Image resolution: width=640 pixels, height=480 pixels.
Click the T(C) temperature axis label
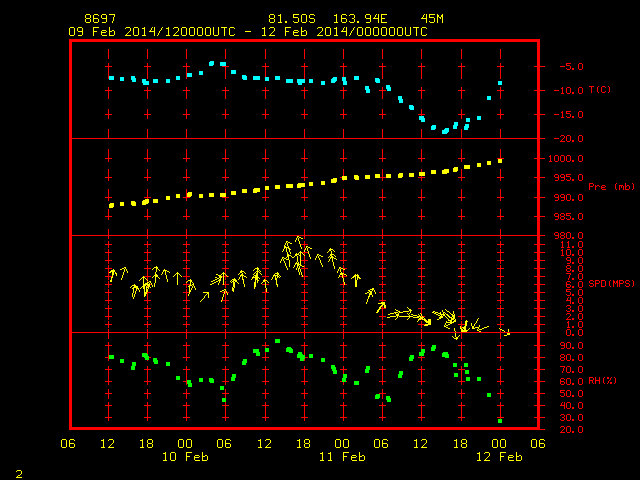600,90
